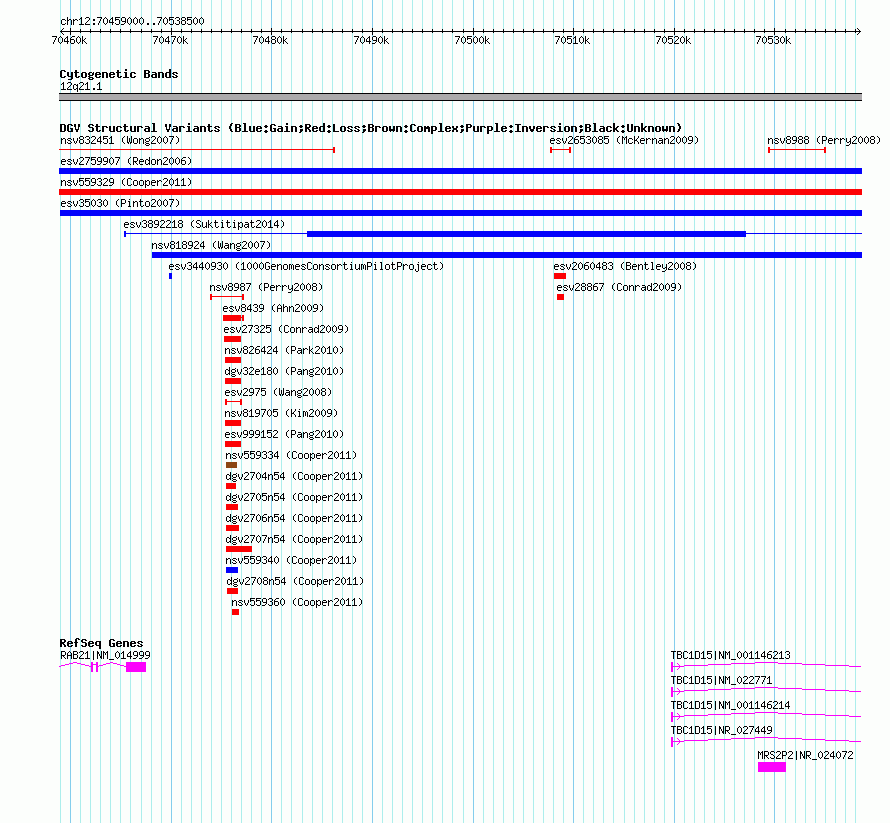Click the nsv818924 (Wang2007) label
This screenshot has width=890, height=823.
pyautogui.click(x=211, y=245)
